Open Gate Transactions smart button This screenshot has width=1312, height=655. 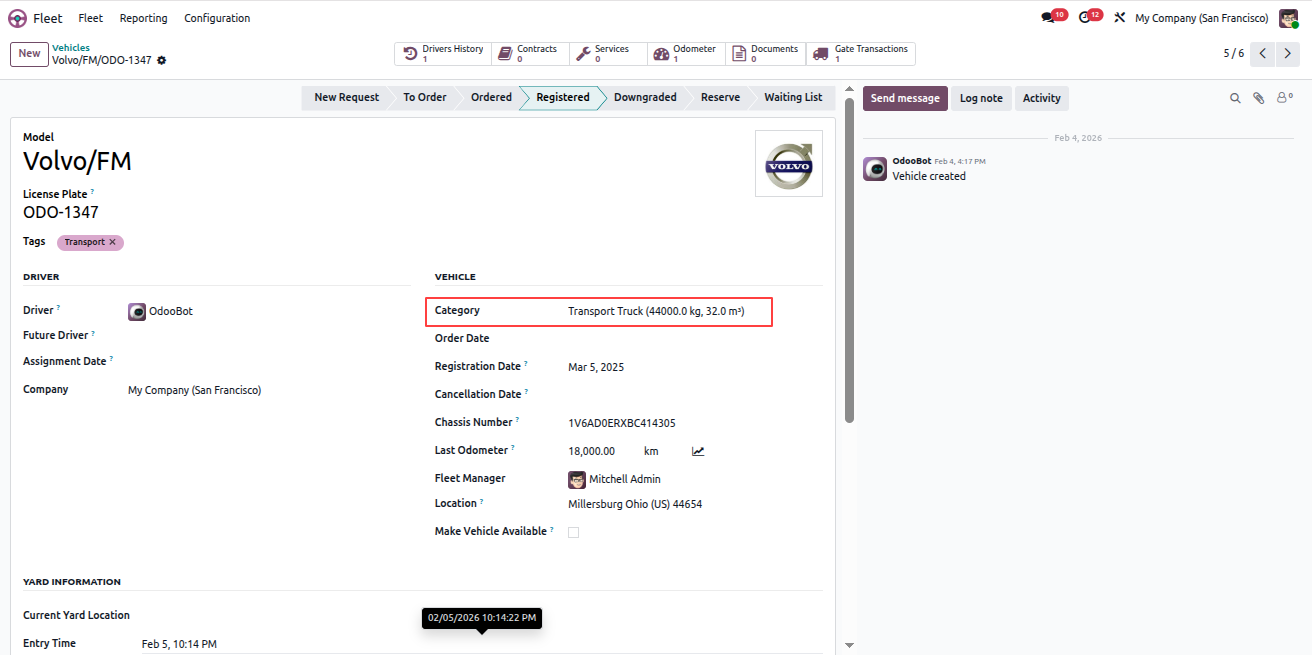[861, 54]
